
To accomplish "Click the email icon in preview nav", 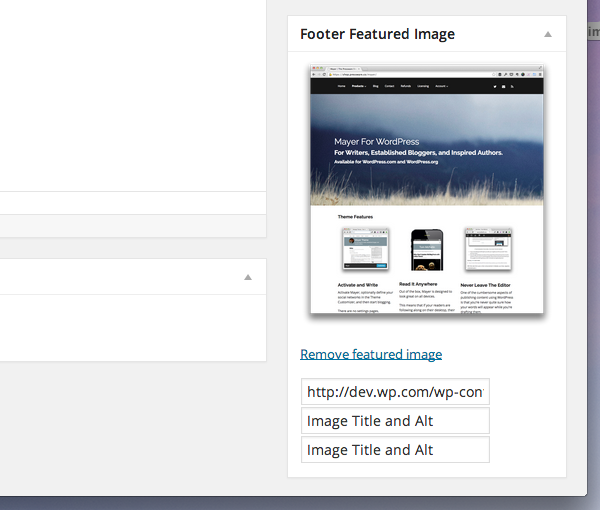I will 504,86.
